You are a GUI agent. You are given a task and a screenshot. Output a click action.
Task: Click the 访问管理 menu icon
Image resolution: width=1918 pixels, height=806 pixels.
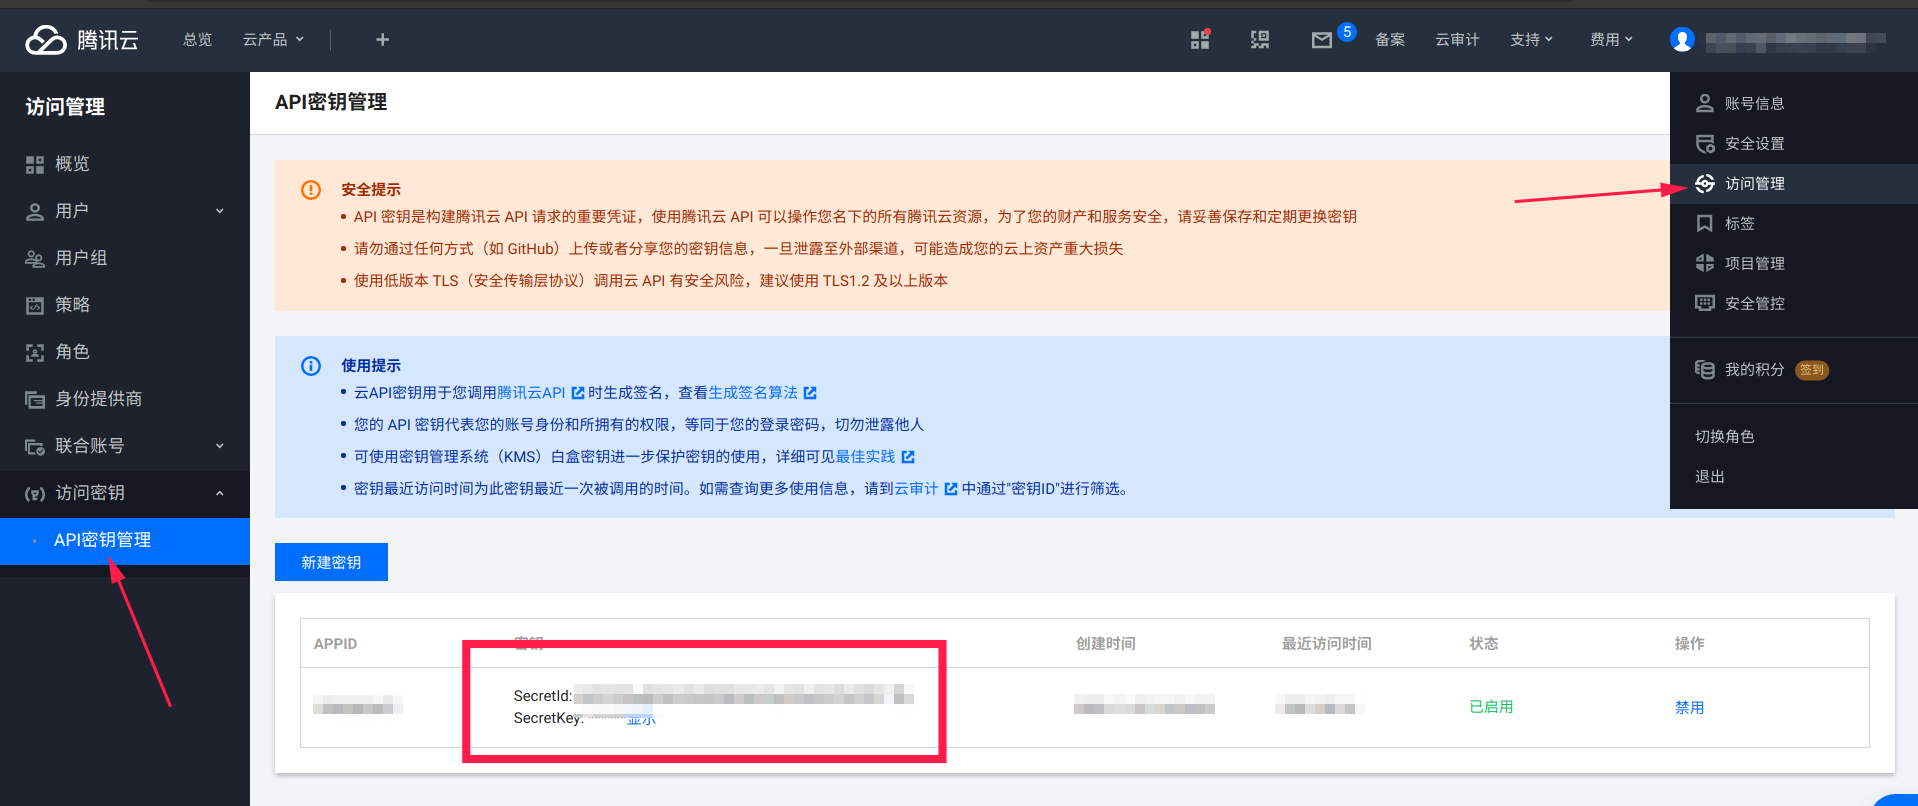pos(1705,184)
